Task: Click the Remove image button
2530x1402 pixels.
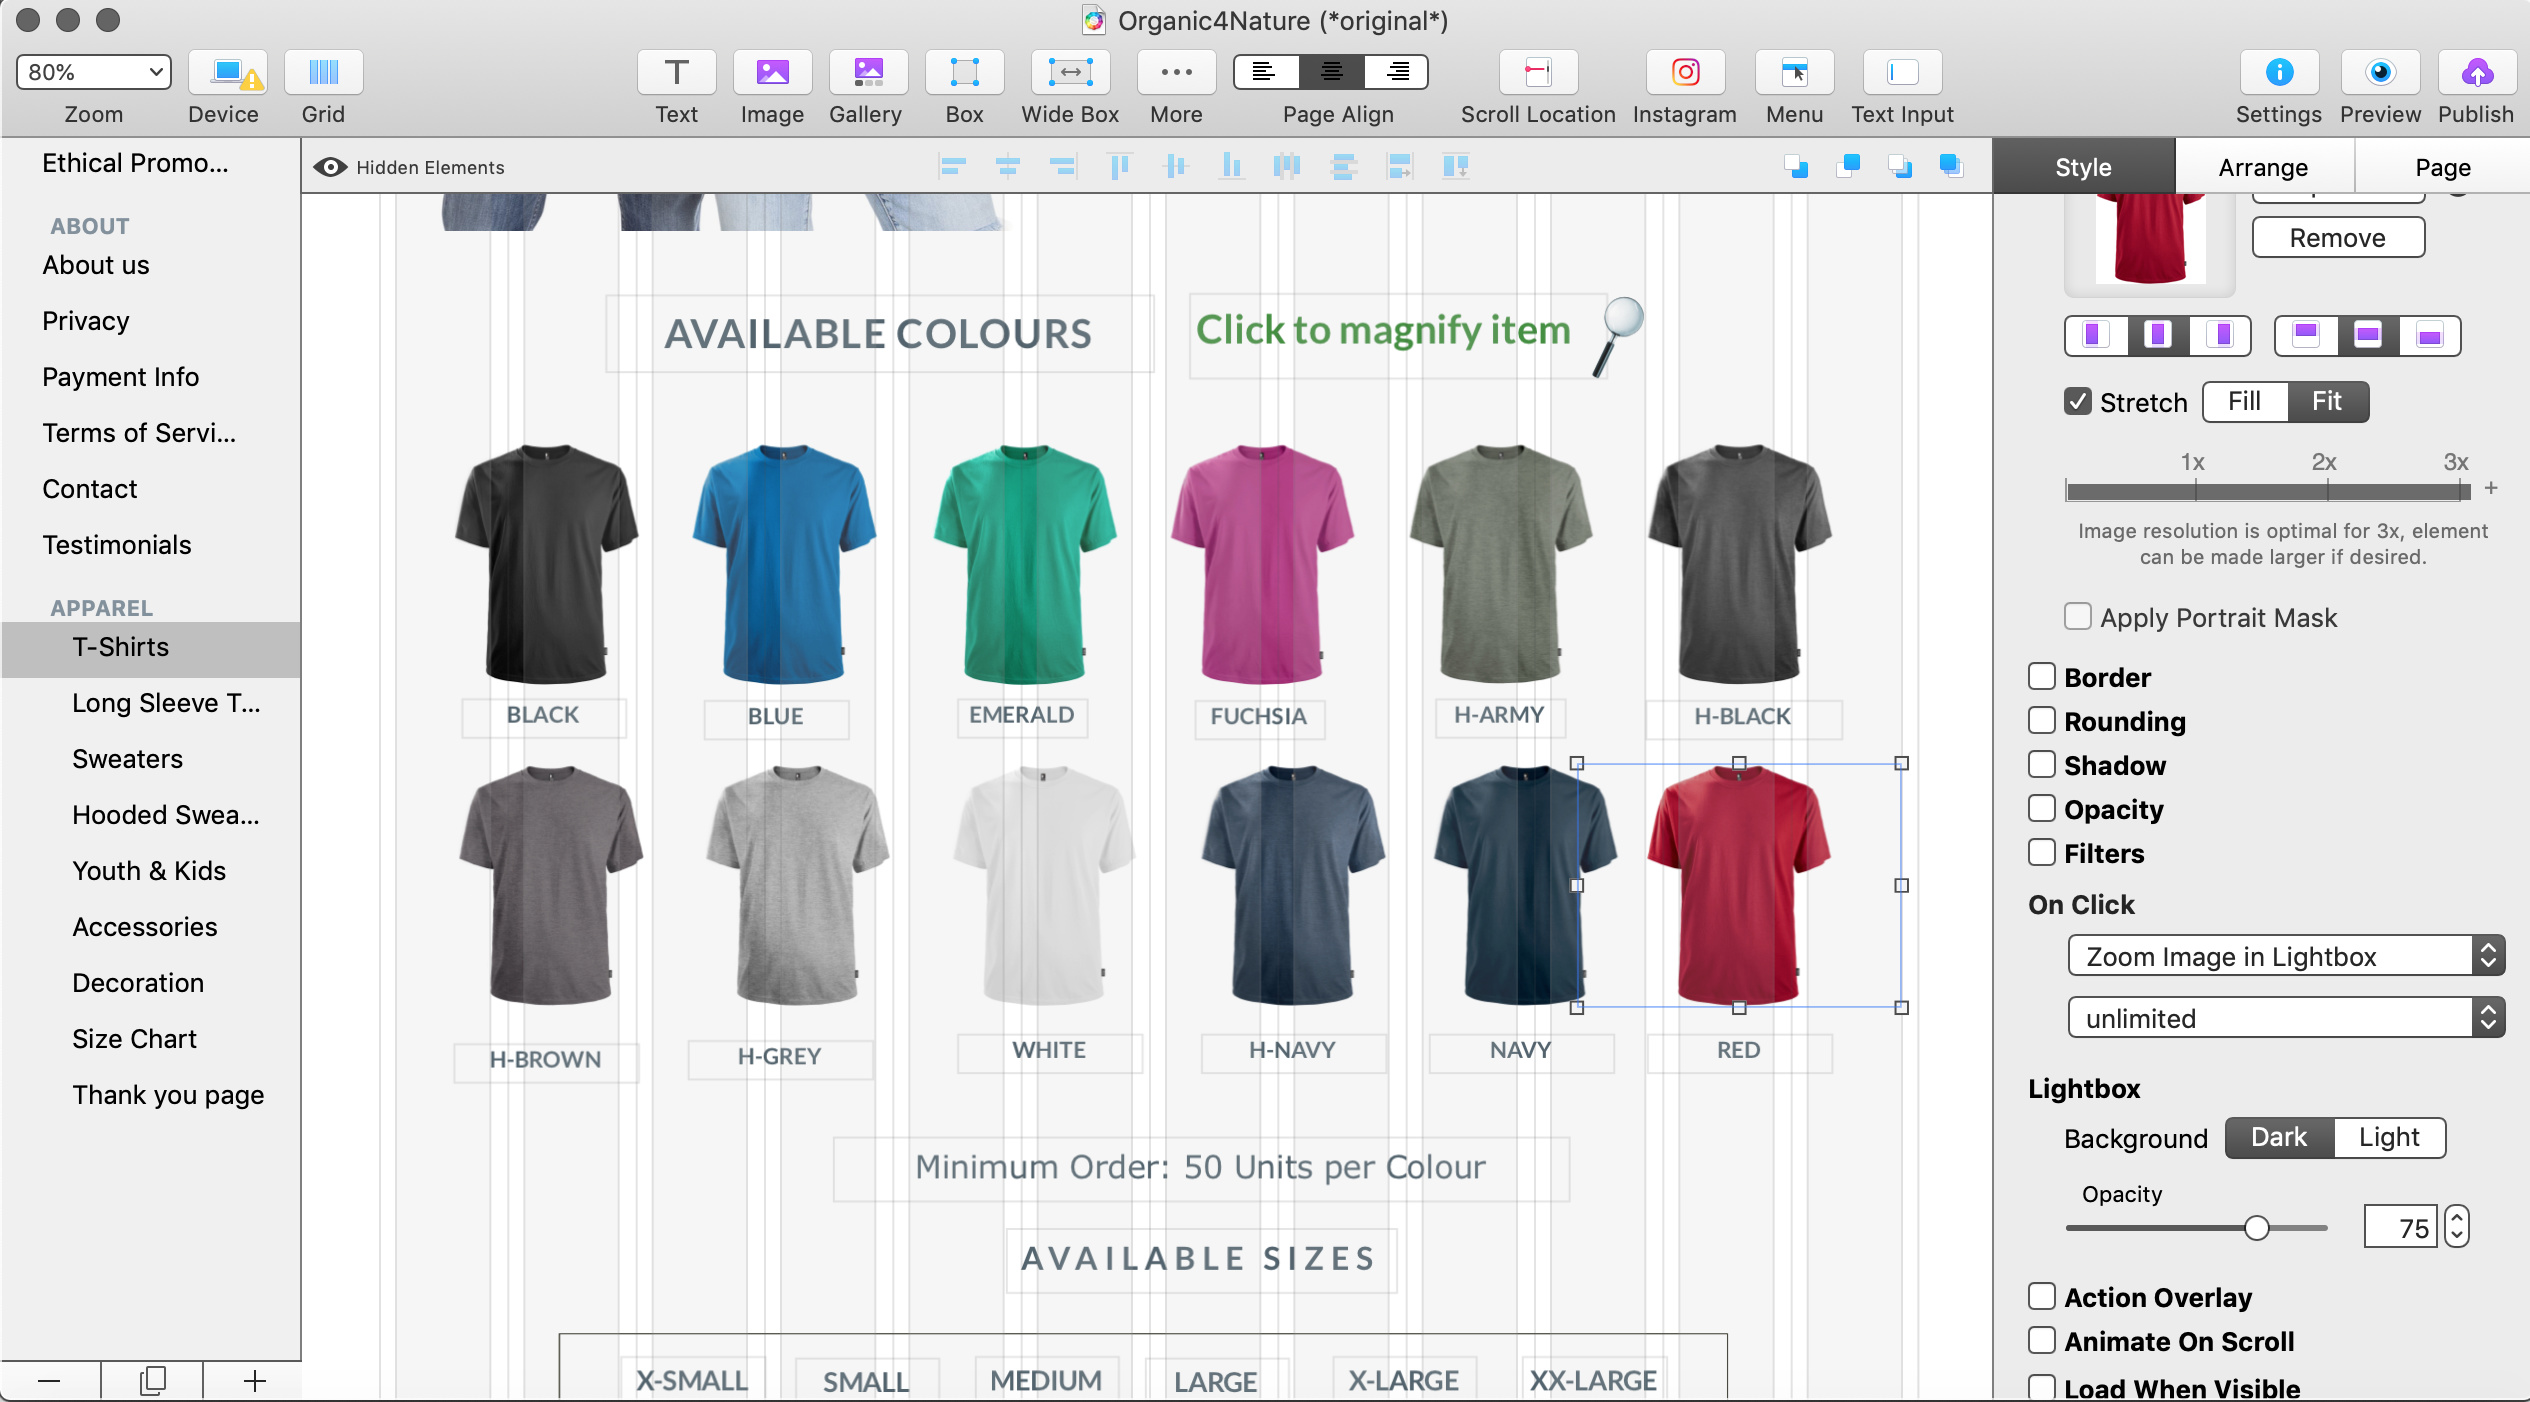Action: pos(2337,238)
